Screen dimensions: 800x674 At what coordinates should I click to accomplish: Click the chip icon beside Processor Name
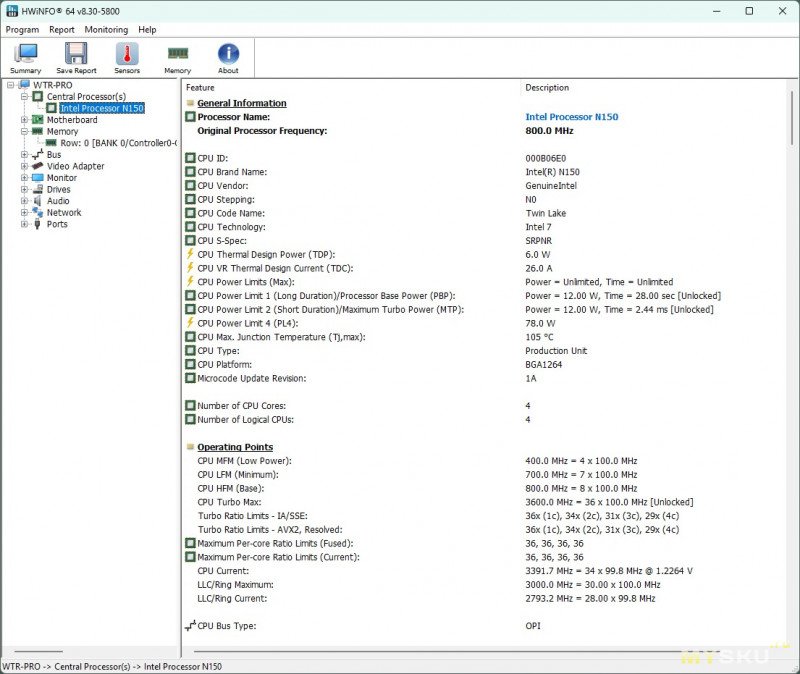tap(190, 117)
